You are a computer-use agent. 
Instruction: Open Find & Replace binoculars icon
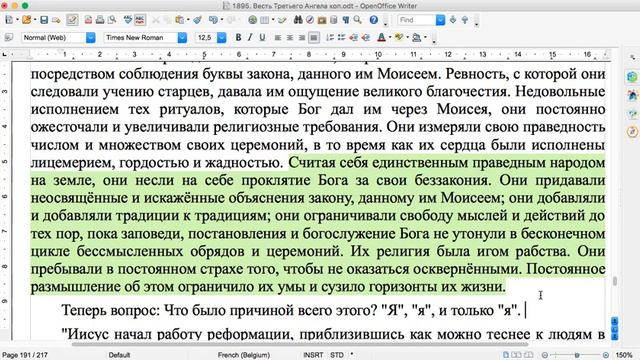click(298, 20)
